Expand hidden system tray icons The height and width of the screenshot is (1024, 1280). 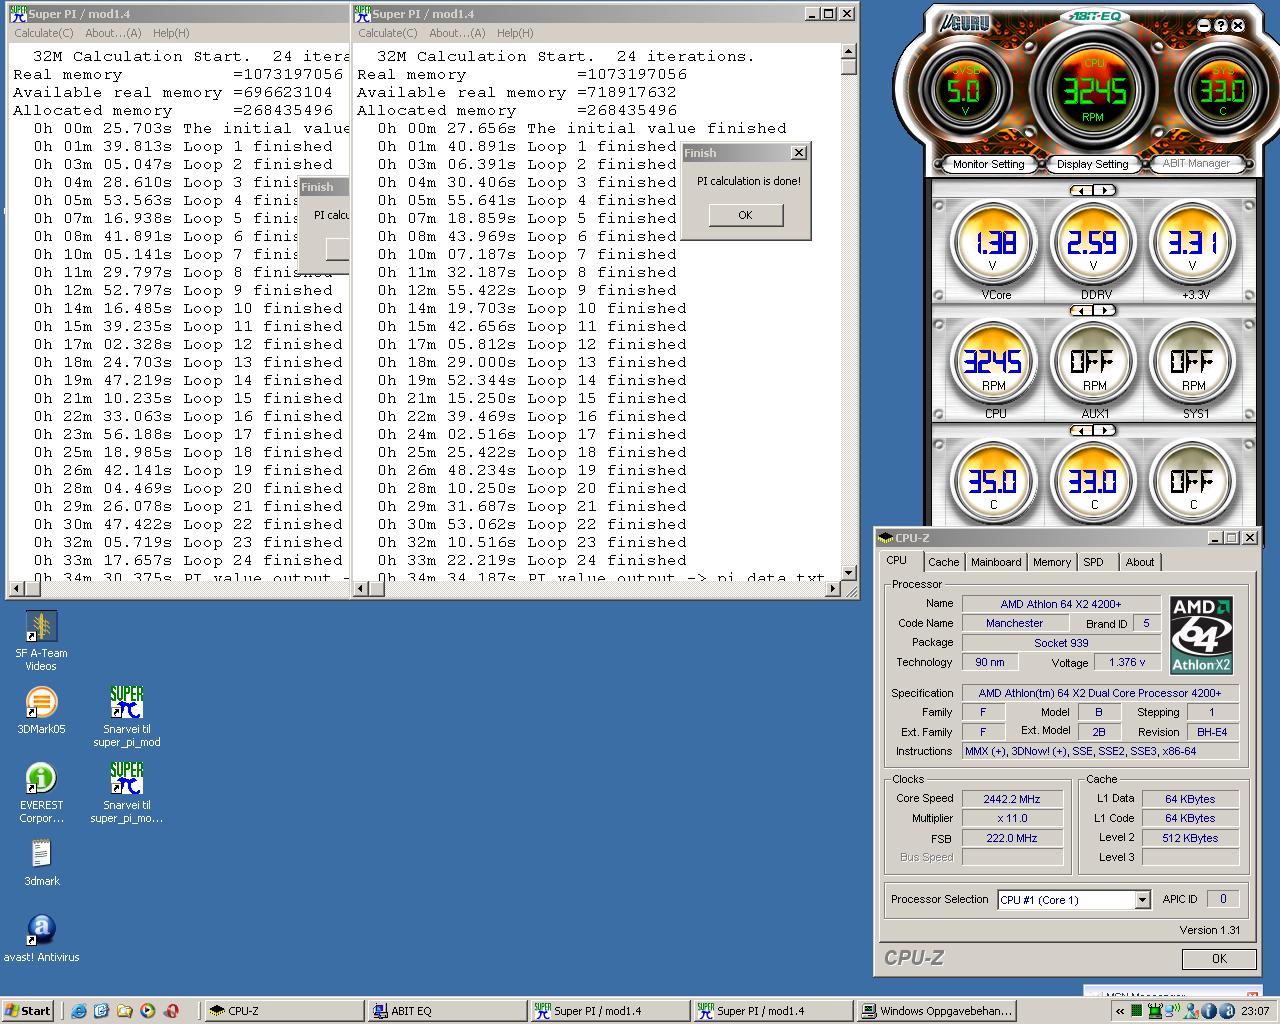1119,1011
